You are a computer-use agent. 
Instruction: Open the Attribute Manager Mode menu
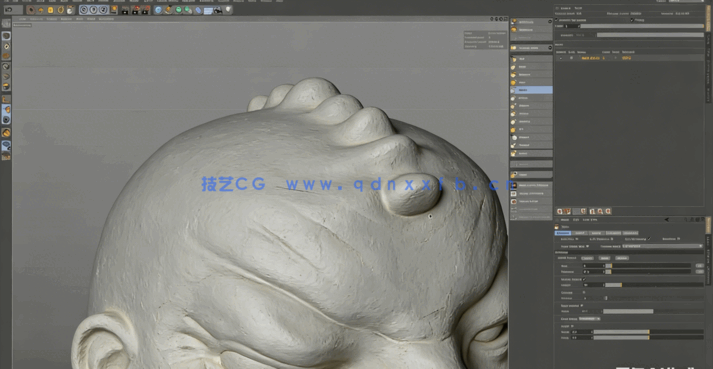click(x=566, y=220)
